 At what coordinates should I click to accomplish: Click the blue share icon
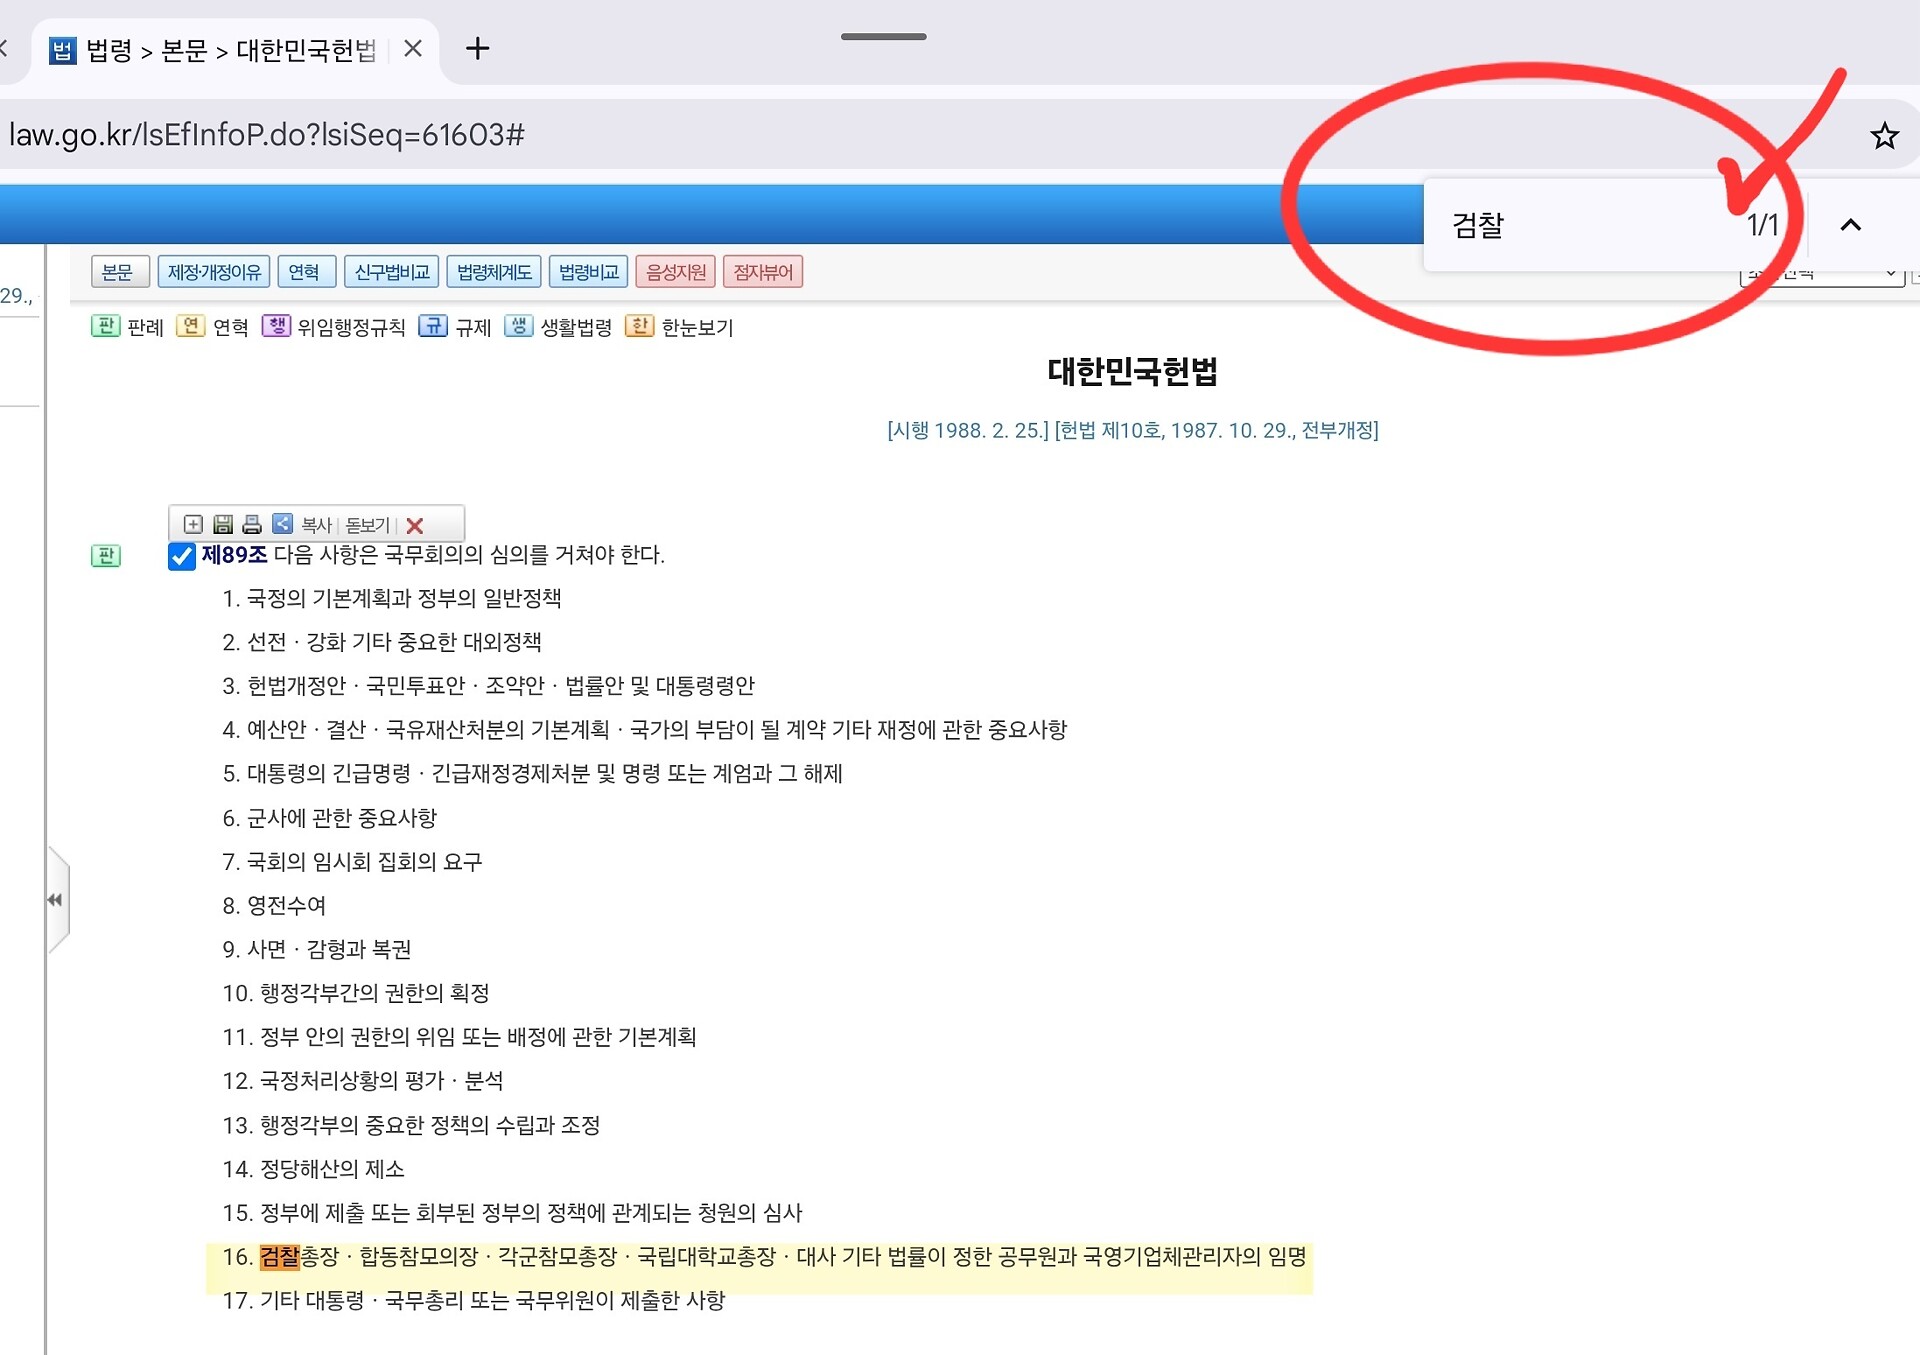(283, 524)
